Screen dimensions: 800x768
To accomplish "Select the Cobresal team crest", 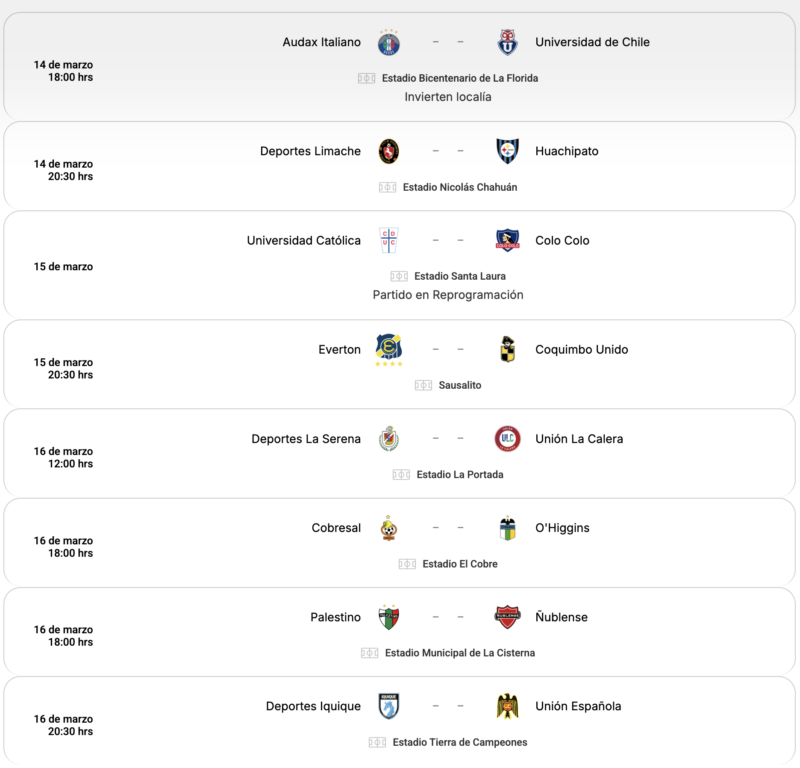I will click(388, 528).
